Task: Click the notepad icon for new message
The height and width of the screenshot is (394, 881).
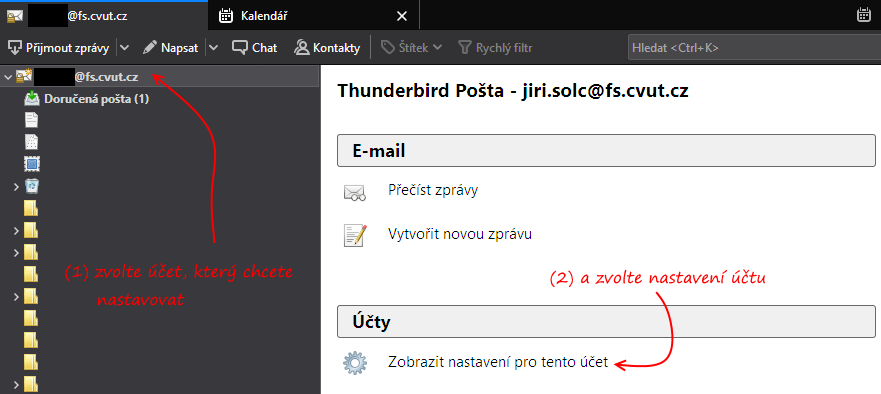Action: (355, 235)
